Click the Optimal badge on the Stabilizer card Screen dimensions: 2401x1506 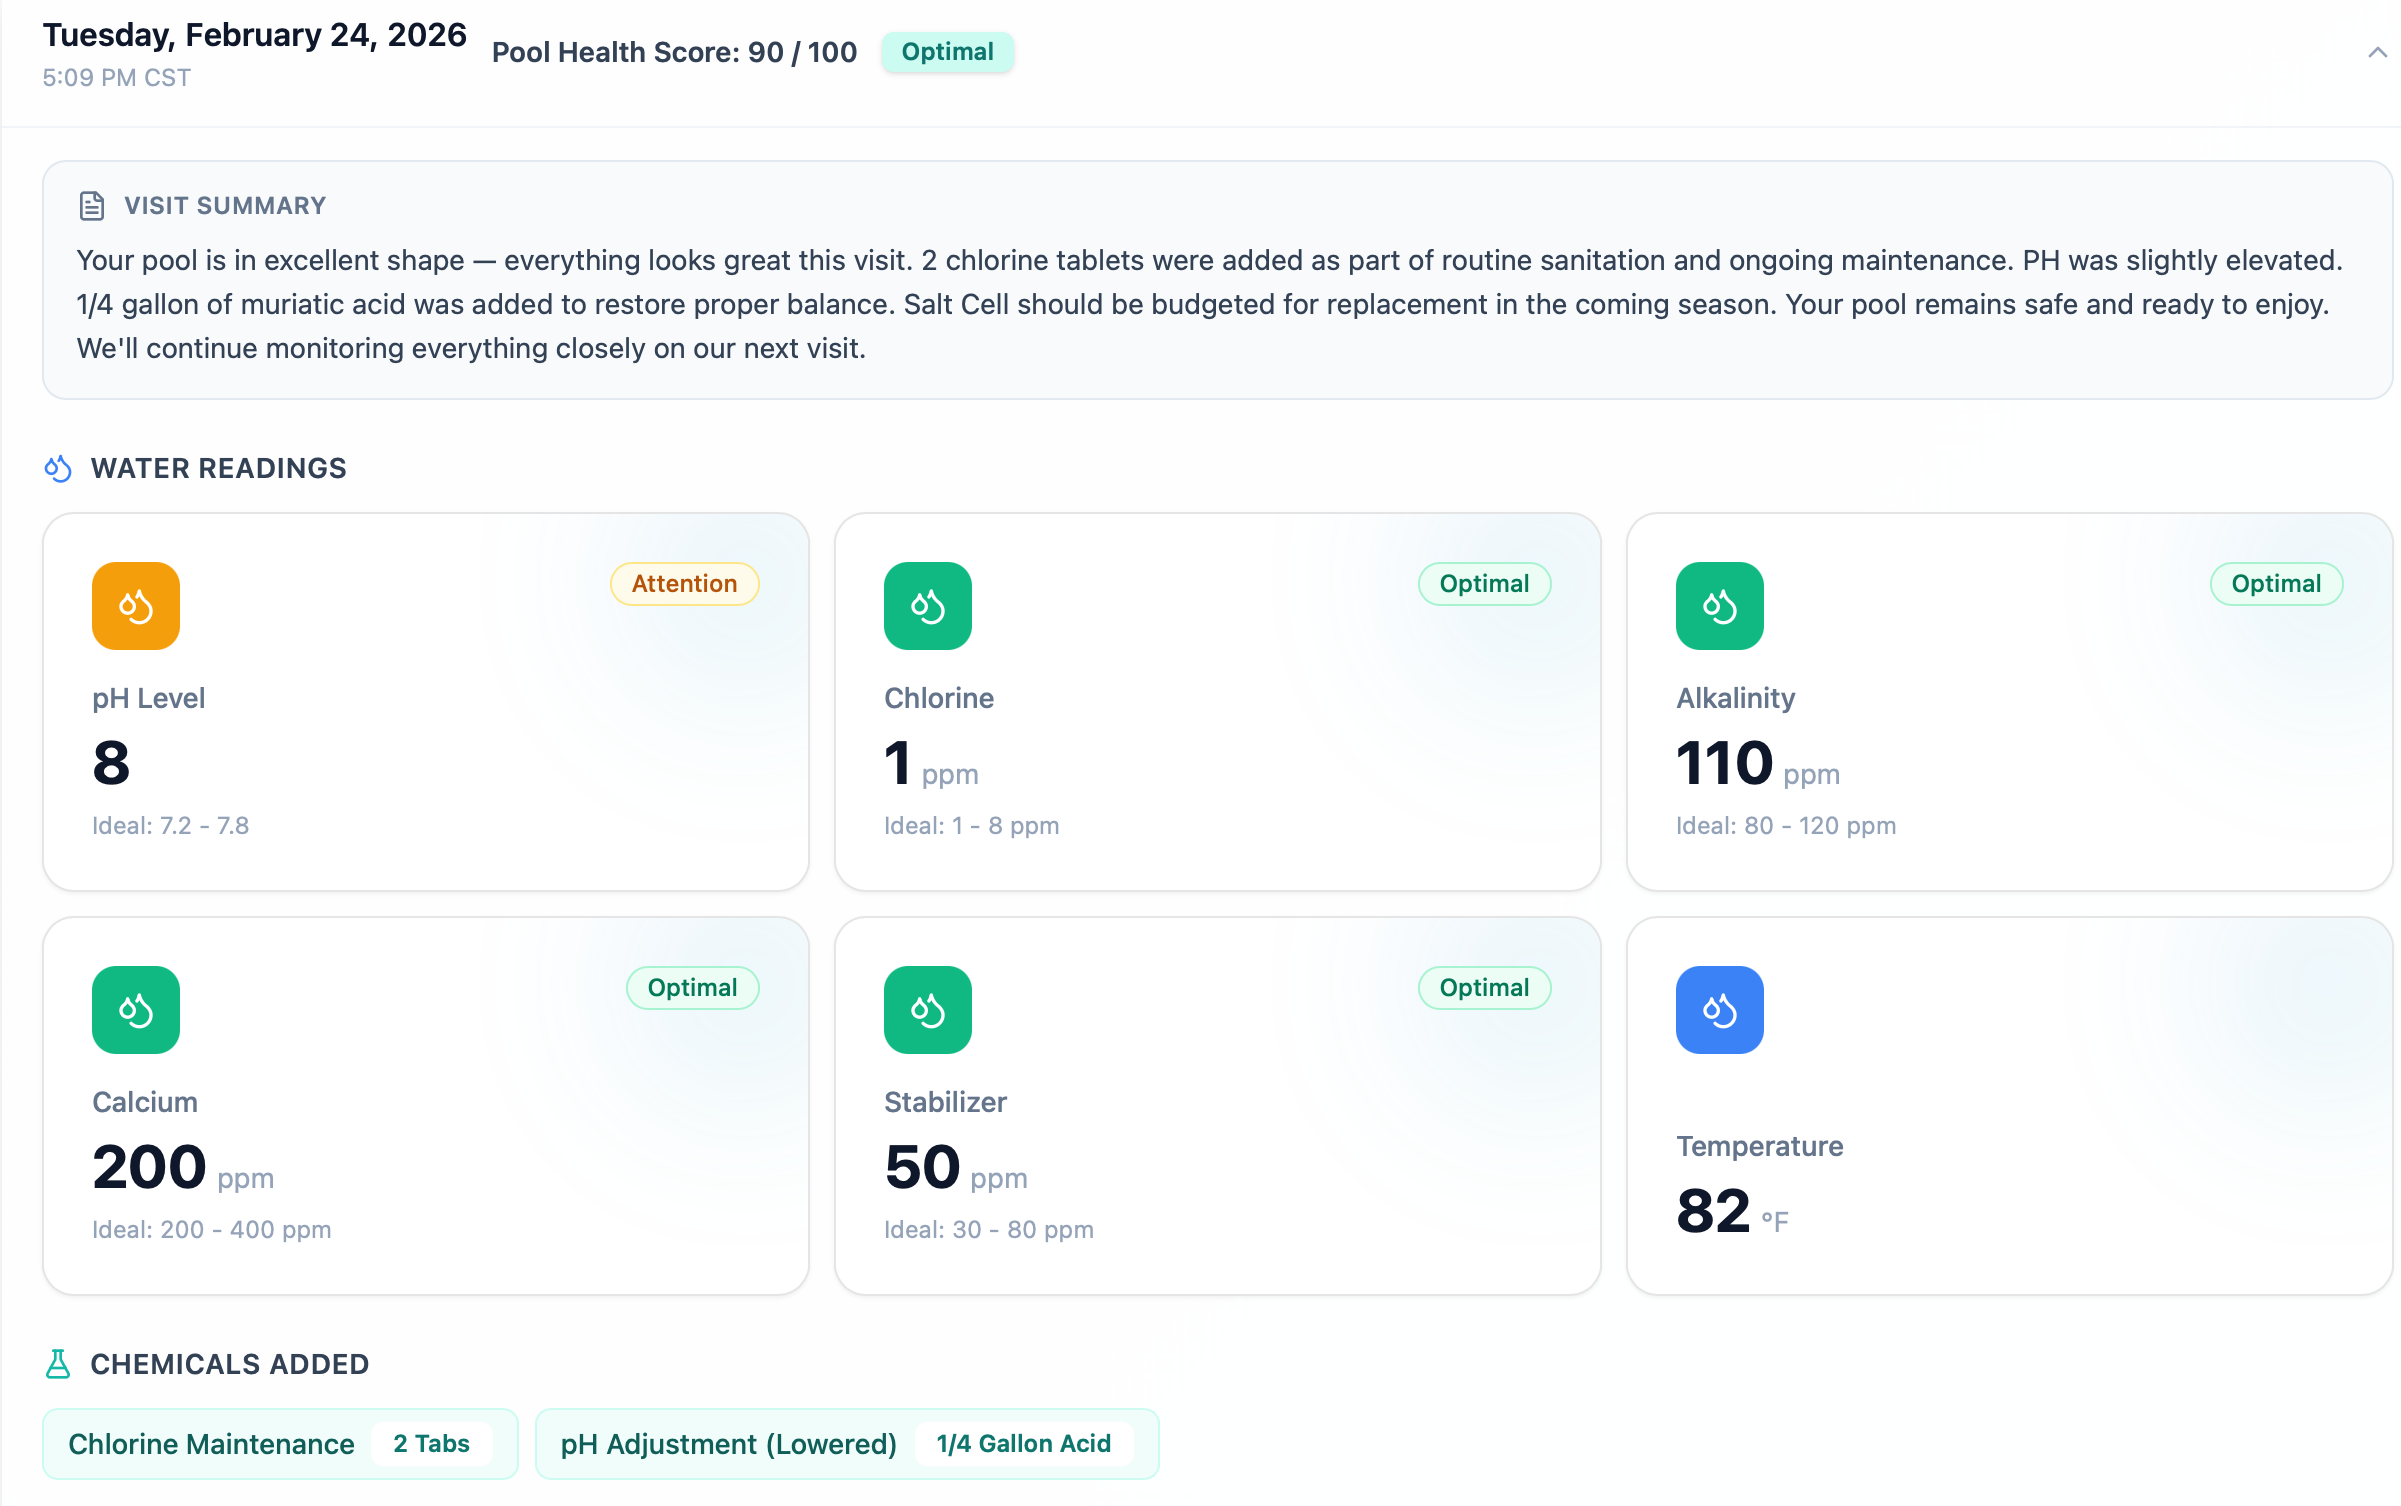pyautogui.click(x=1484, y=988)
